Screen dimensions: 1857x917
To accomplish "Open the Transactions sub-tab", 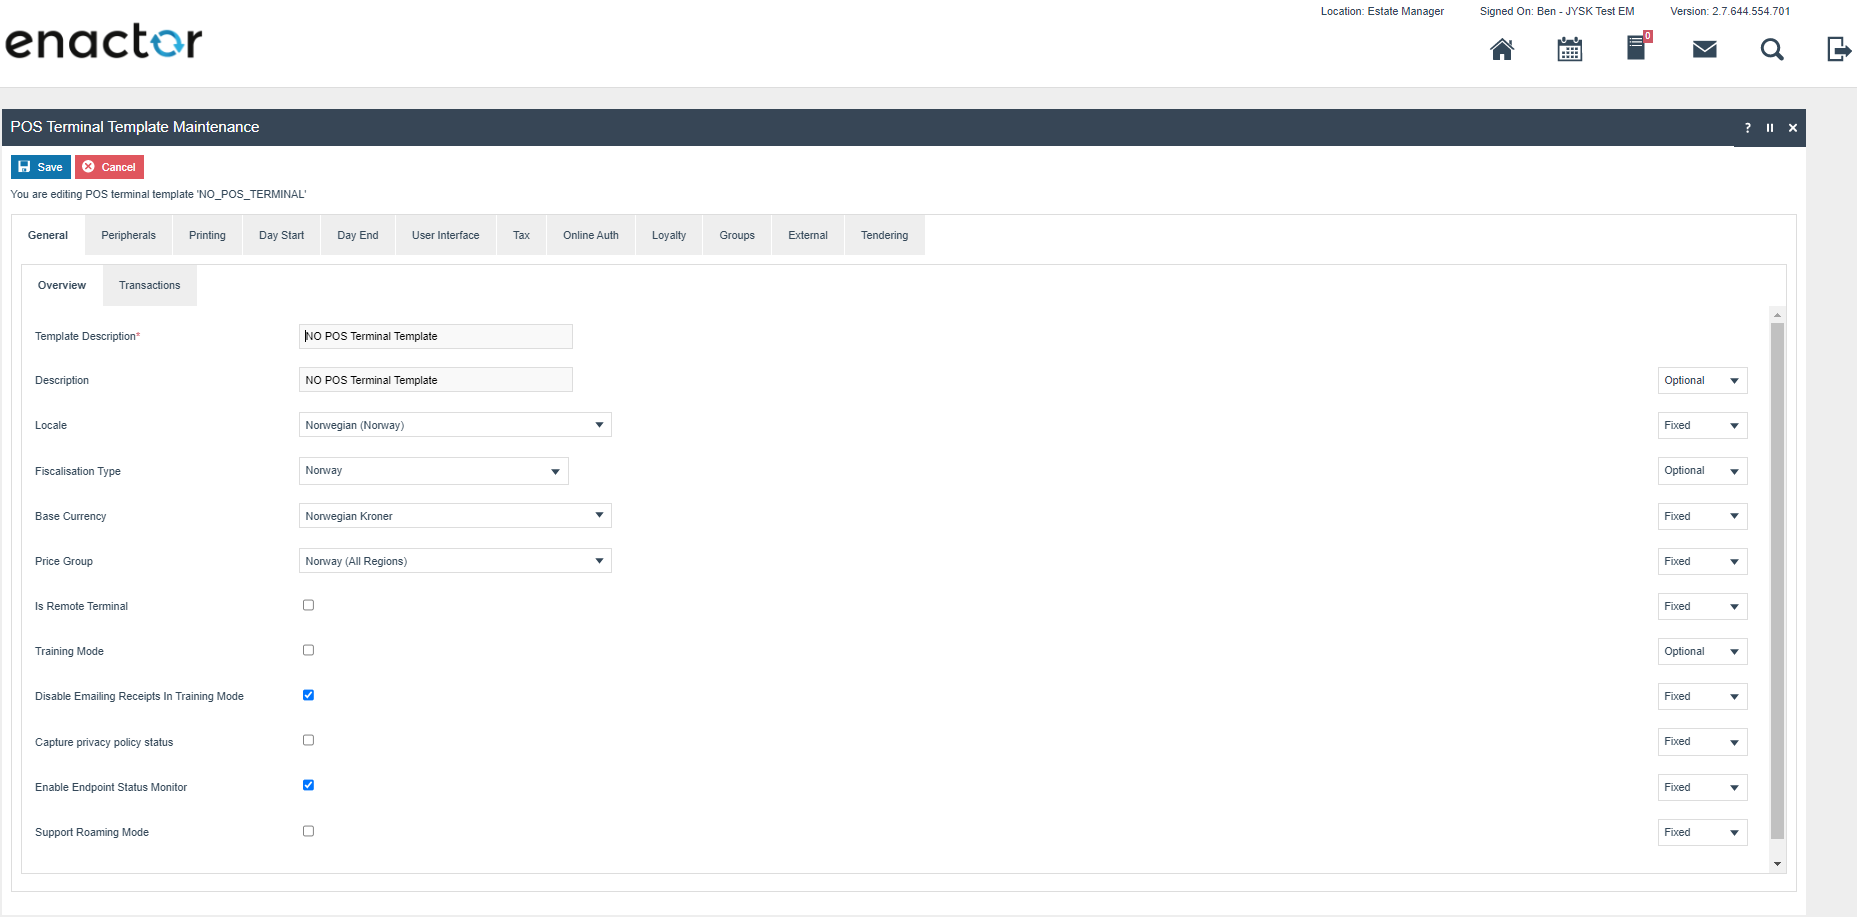I will (149, 285).
